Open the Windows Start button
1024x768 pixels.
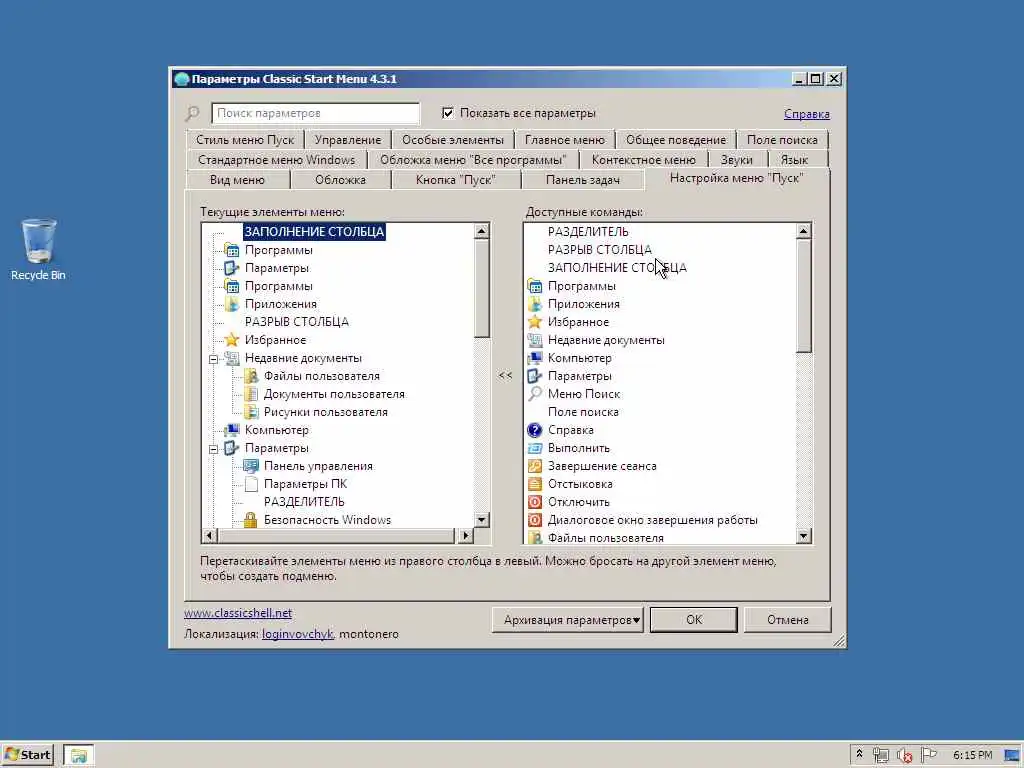click(x=27, y=755)
